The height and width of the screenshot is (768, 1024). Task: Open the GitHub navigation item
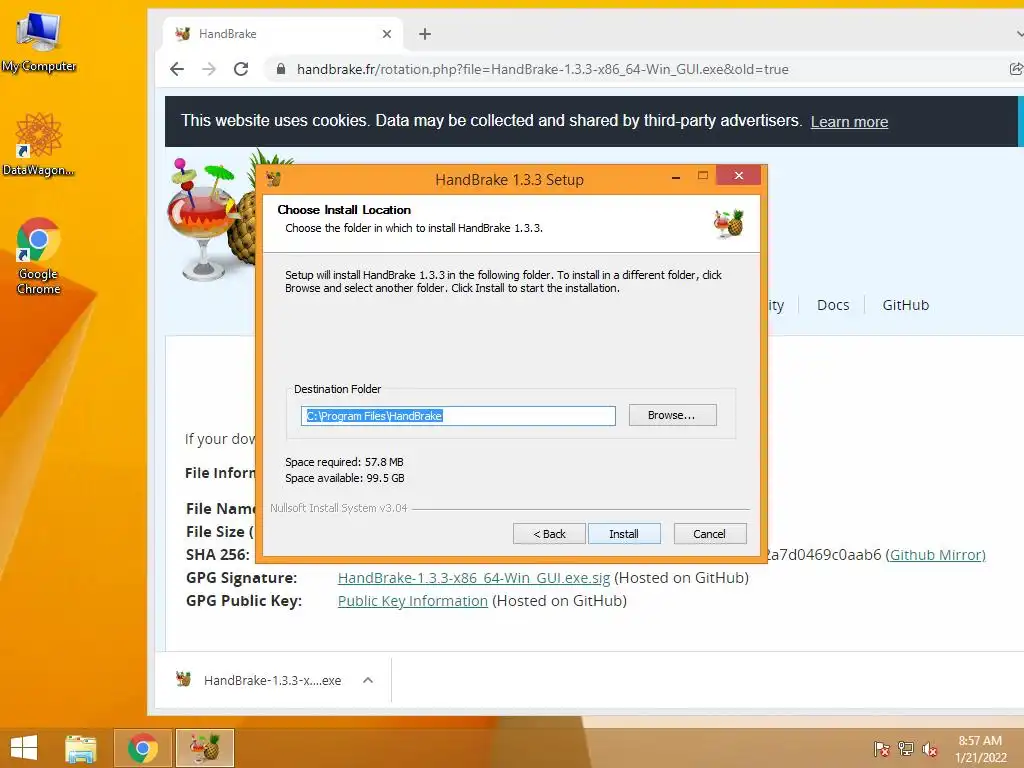click(x=905, y=305)
